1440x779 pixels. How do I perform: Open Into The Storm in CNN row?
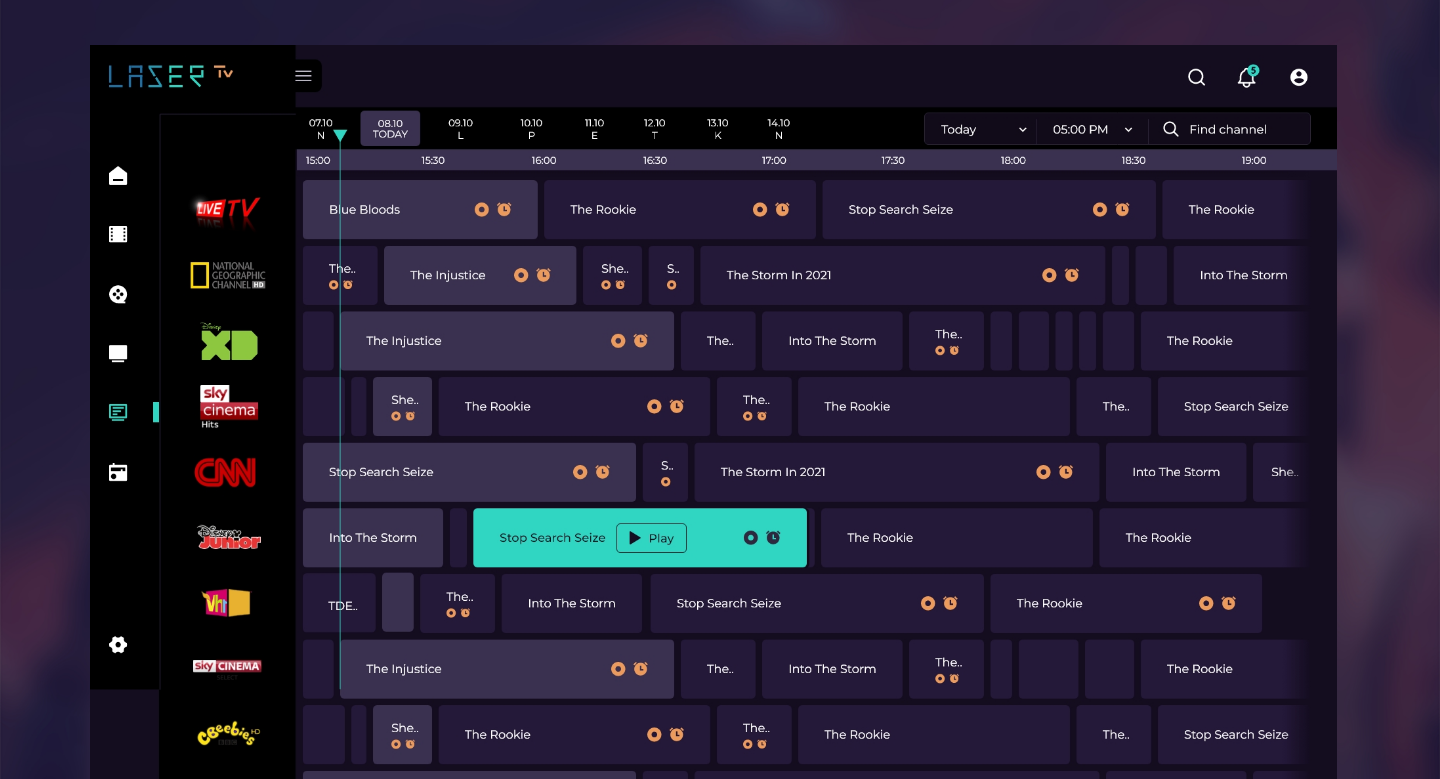[1176, 472]
